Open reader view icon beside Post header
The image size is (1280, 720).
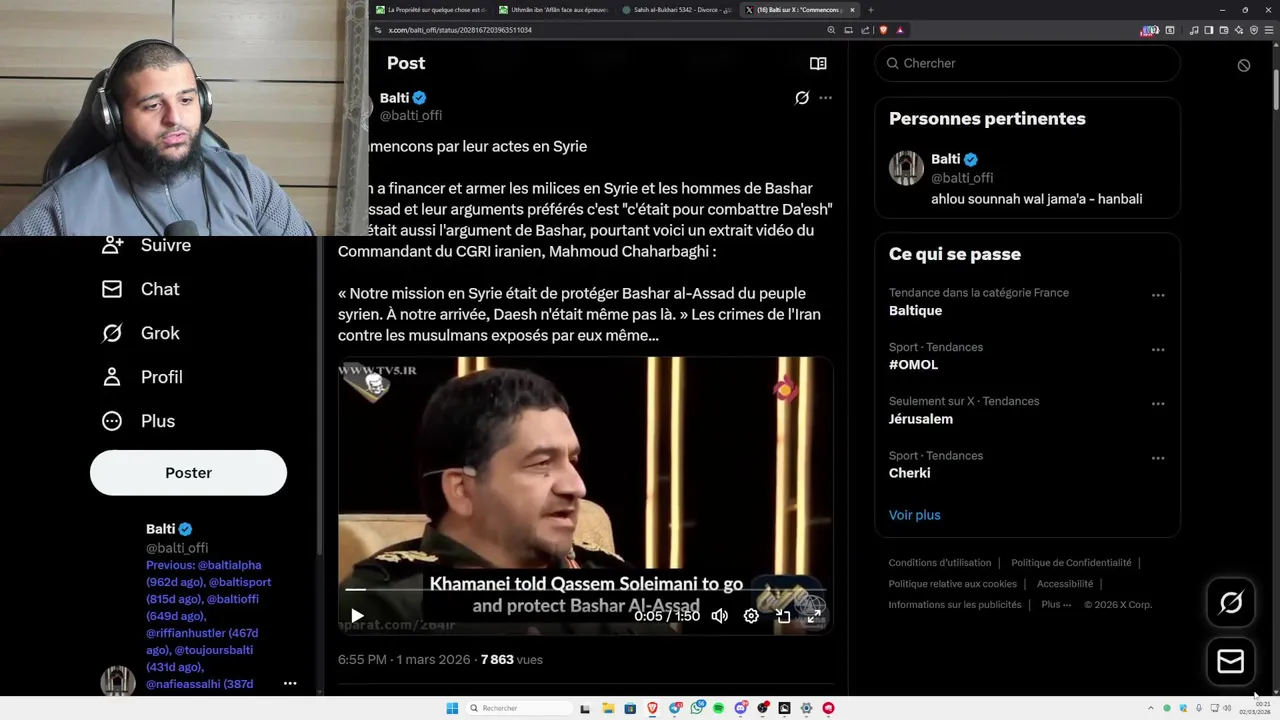click(x=818, y=63)
